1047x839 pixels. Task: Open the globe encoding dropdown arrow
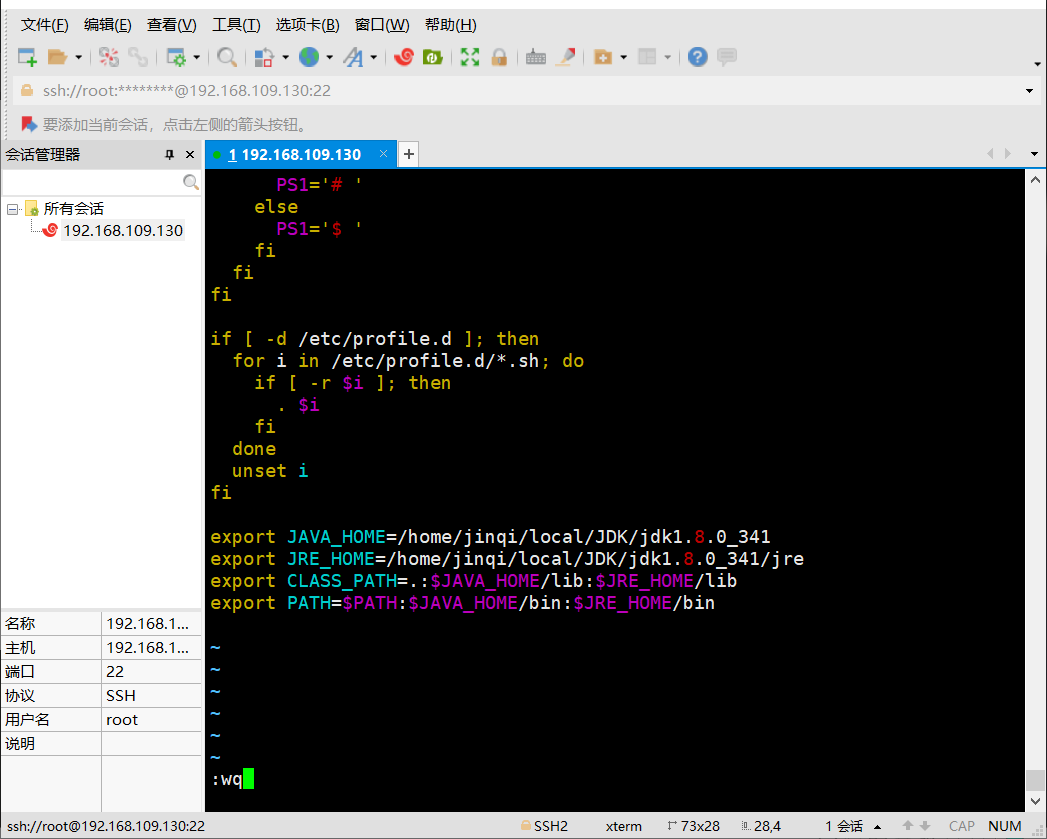click(329, 57)
